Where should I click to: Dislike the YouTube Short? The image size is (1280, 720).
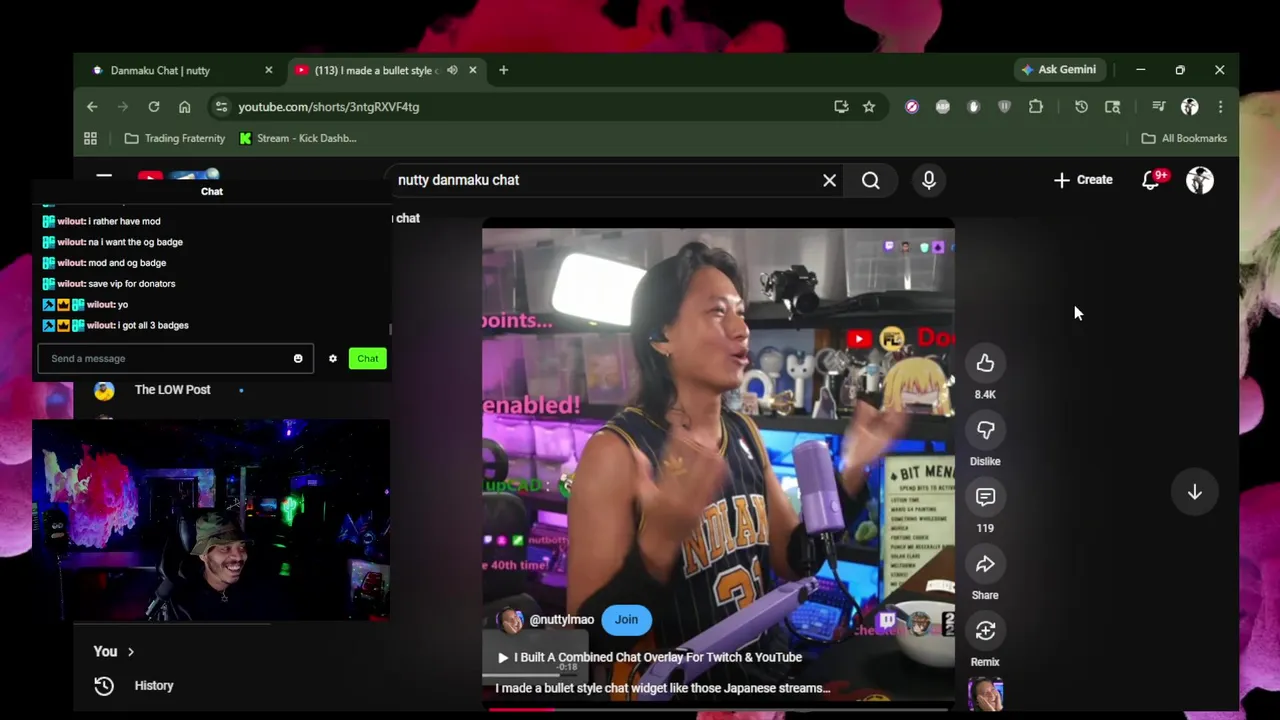pyautogui.click(x=985, y=430)
